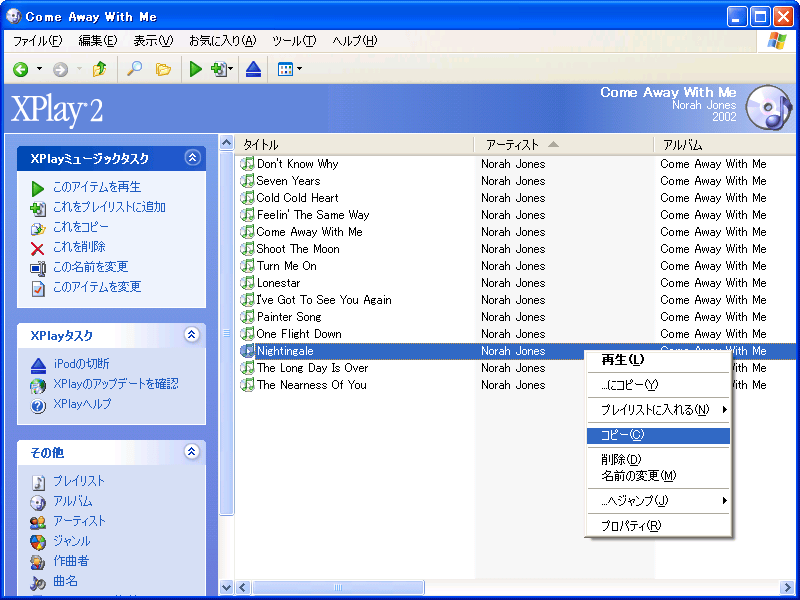Click the disc icon beside アルバム

(38, 503)
